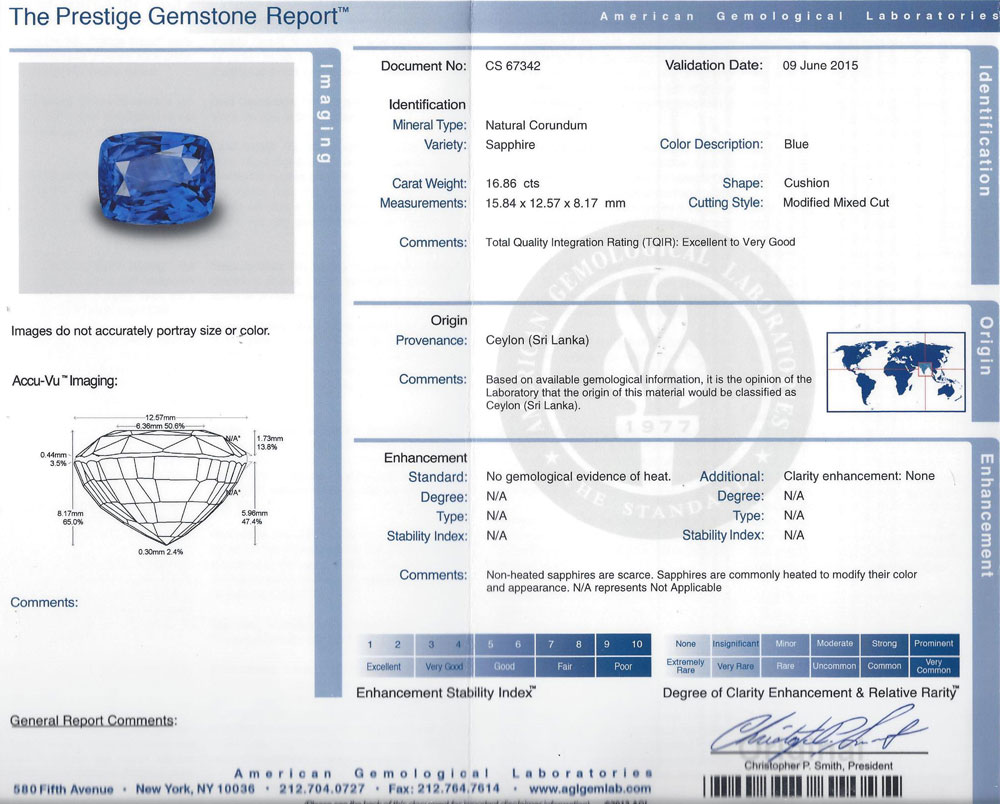Select the vertical Identification tab
1000x804 pixels.
click(984, 130)
